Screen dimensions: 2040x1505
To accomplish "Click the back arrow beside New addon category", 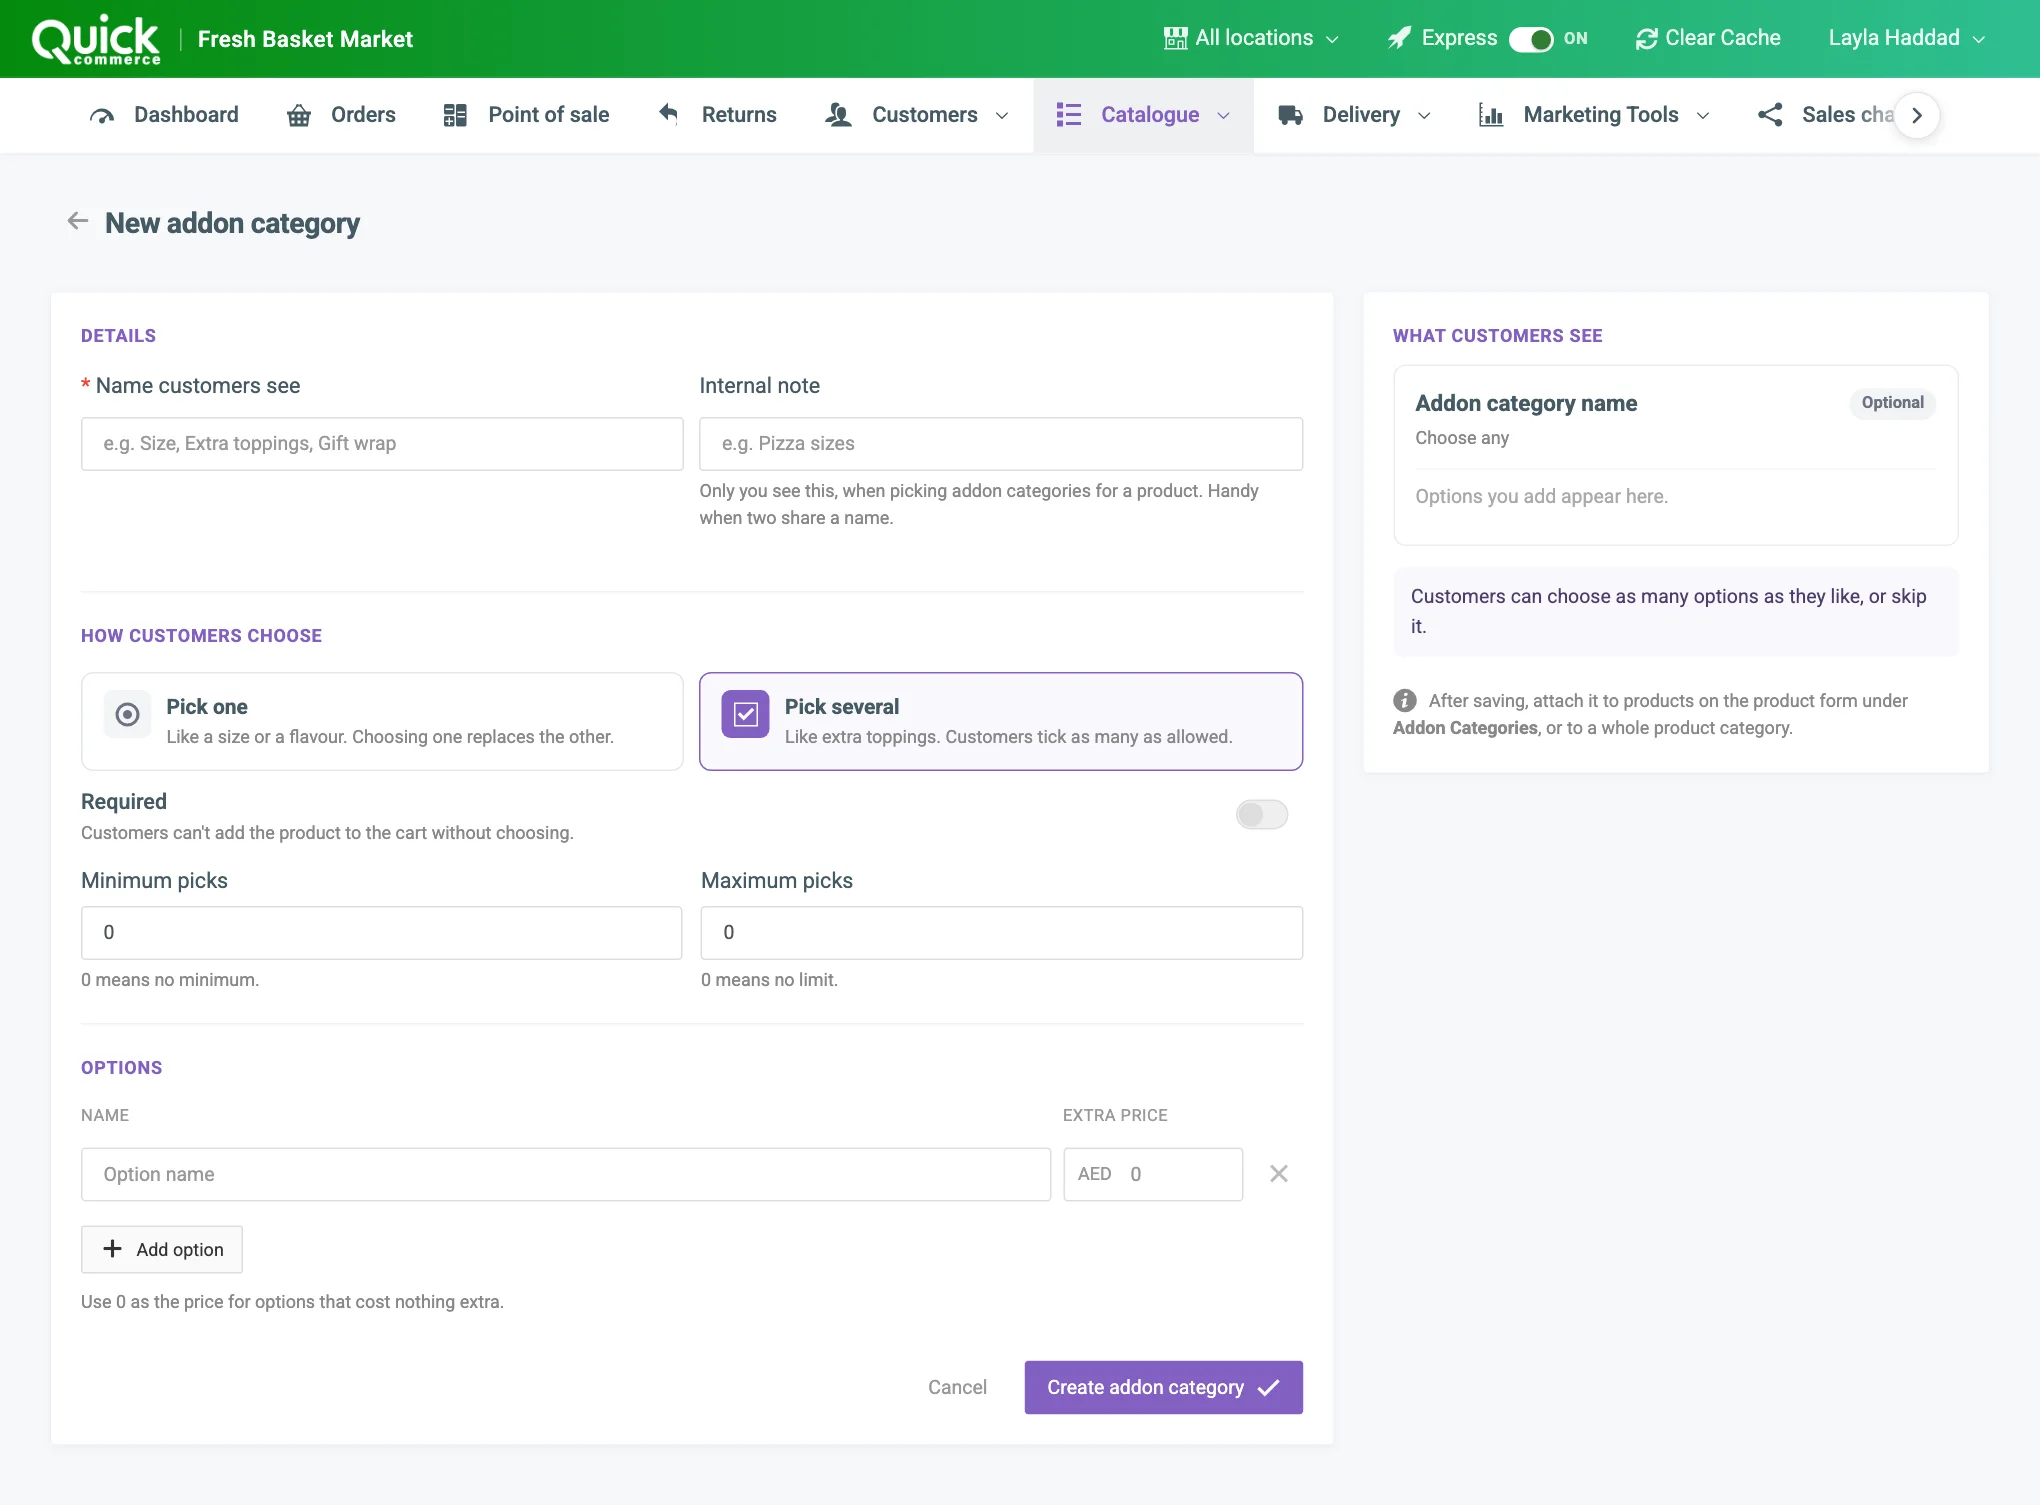I will pos(78,221).
